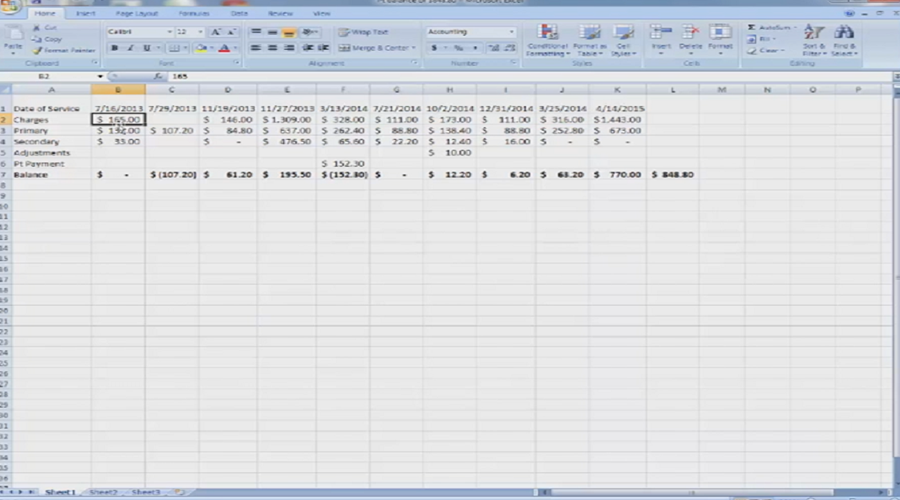The width and height of the screenshot is (900, 500).
Task: Toggle Bold formatting
Action: coord(114,48)
